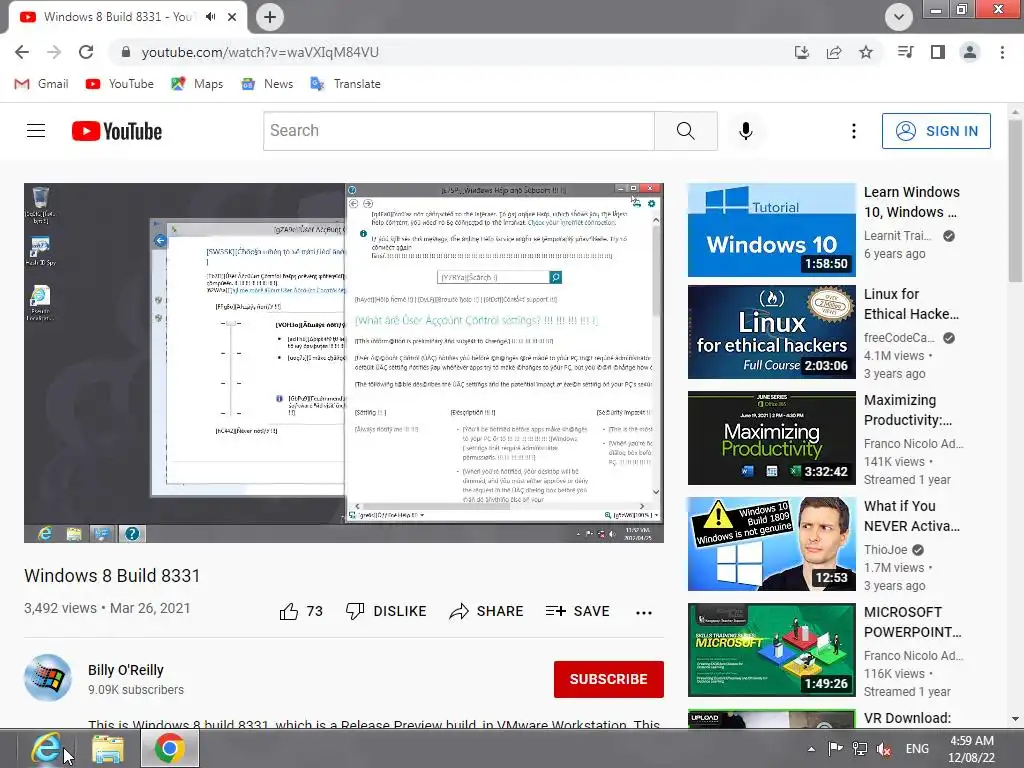
Task: Open 'VR Download:' video title
Action: tap(907, 718)
